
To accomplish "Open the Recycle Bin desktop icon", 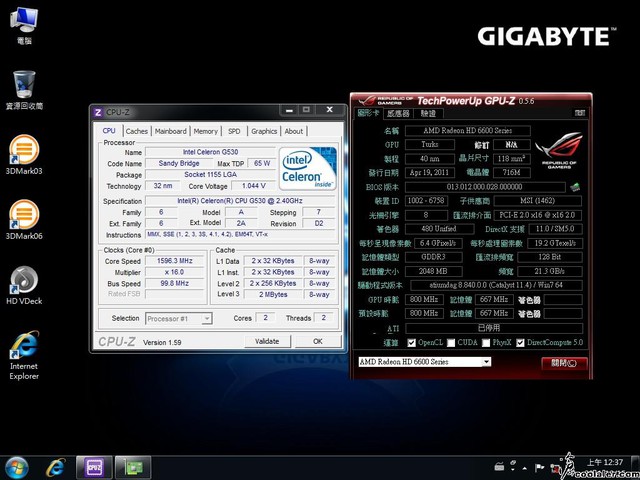I will [24, 90].
